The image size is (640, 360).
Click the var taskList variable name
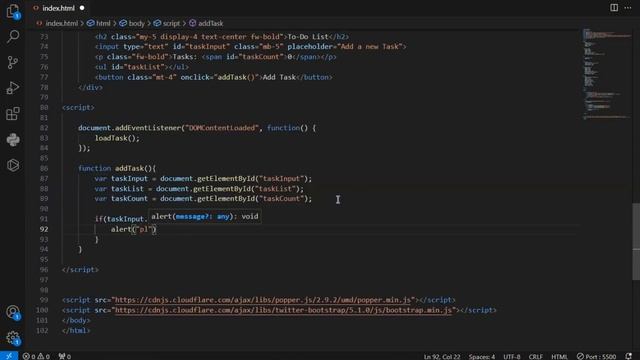click(x=127, y=189)
